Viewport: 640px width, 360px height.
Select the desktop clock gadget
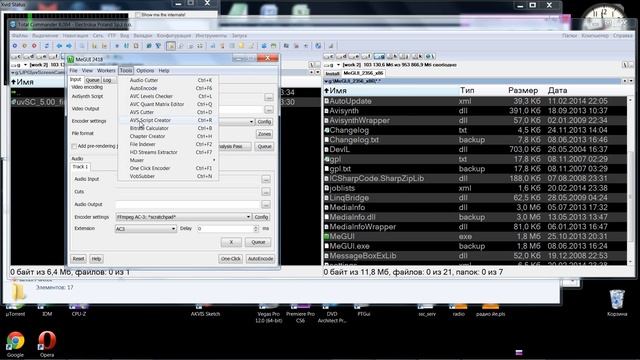point(605,16)
